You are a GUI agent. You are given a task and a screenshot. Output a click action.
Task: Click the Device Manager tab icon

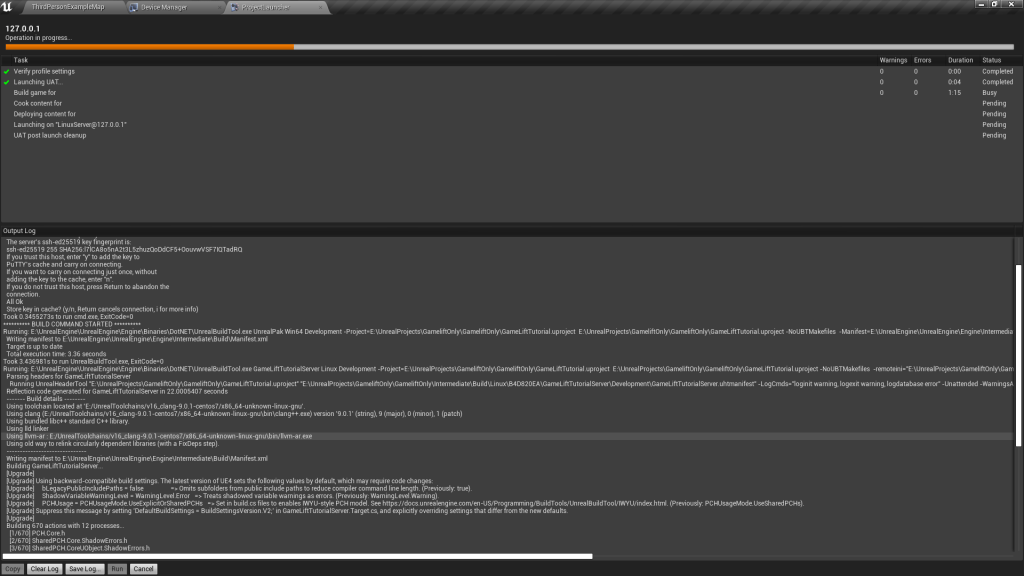click(x=136, y=7)
